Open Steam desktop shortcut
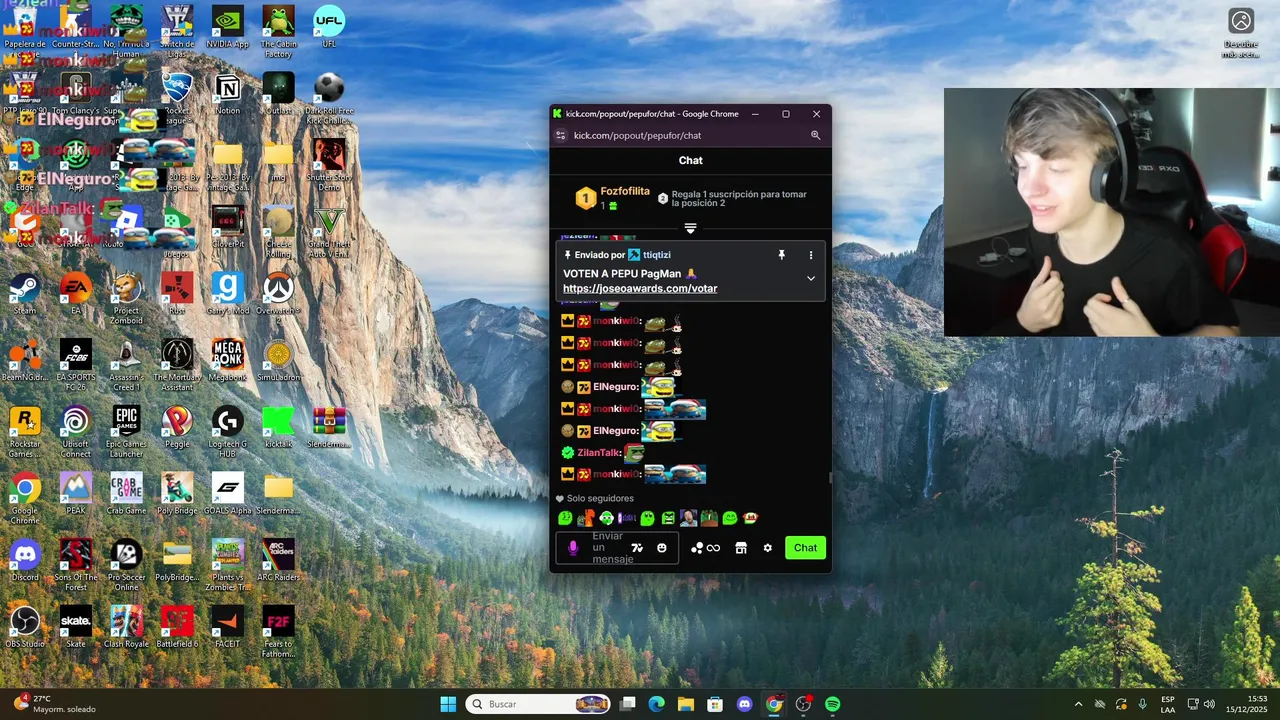This screenshot has width=1280, height=720. [x=25, y=293]
